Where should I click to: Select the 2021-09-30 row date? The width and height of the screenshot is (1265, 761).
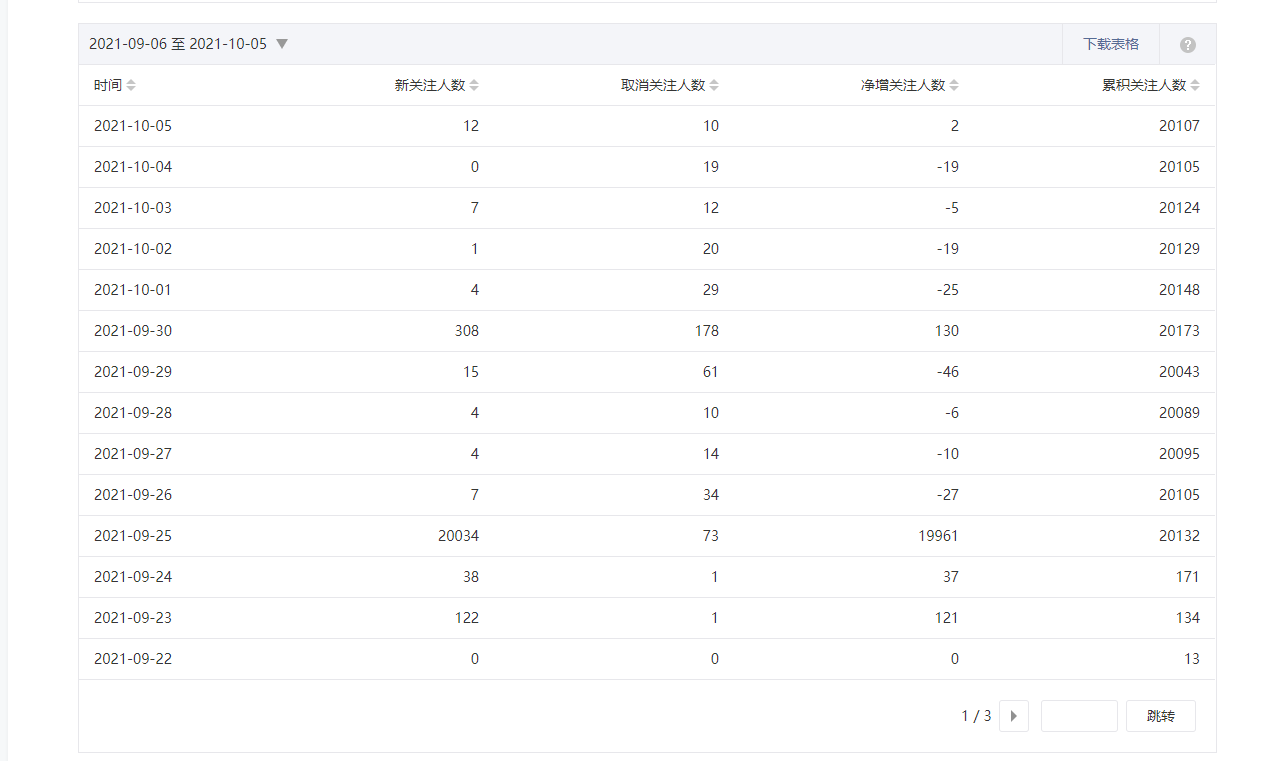click(133, 331)
